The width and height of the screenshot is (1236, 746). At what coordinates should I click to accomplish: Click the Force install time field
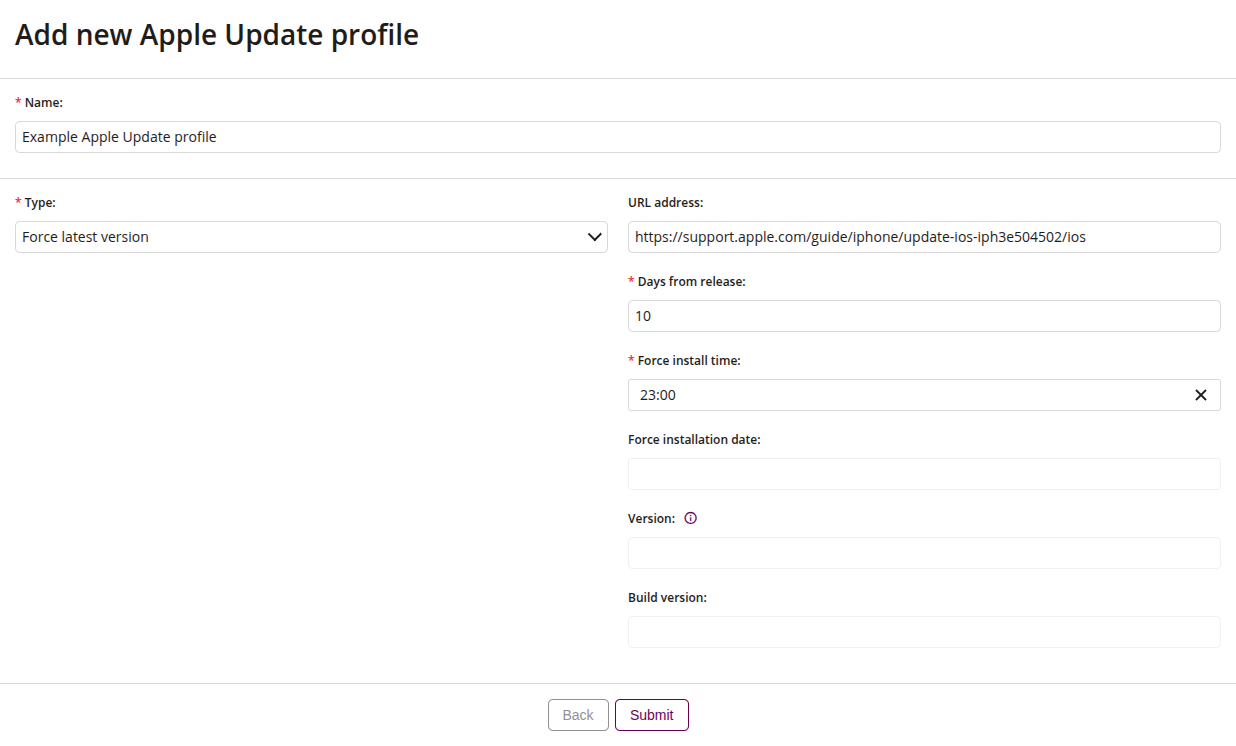click(x=900, y=394)
